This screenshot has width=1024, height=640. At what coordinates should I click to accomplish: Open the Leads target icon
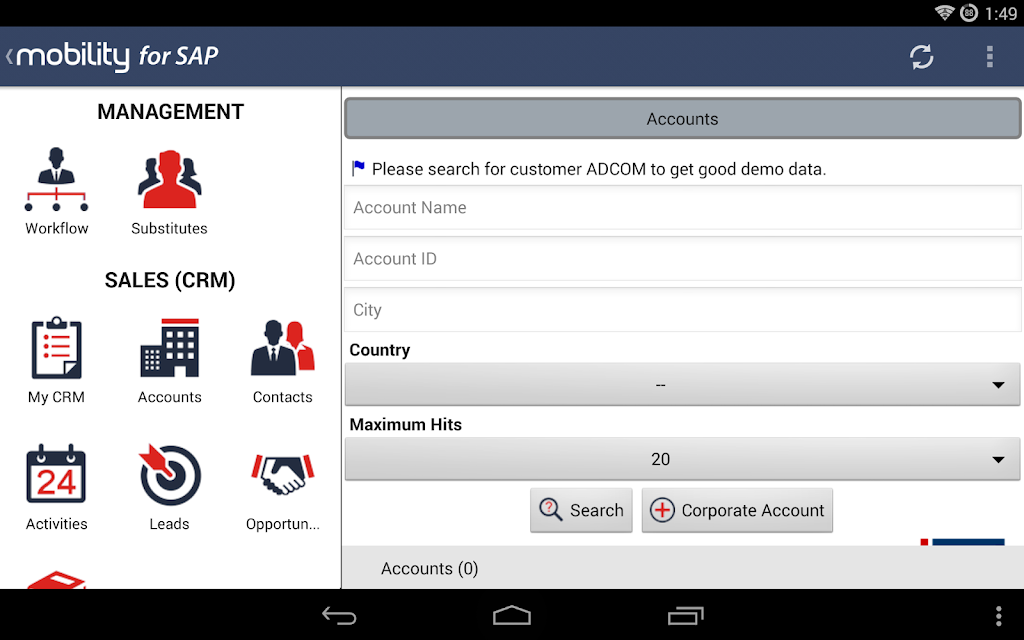(x=169, y=474)
